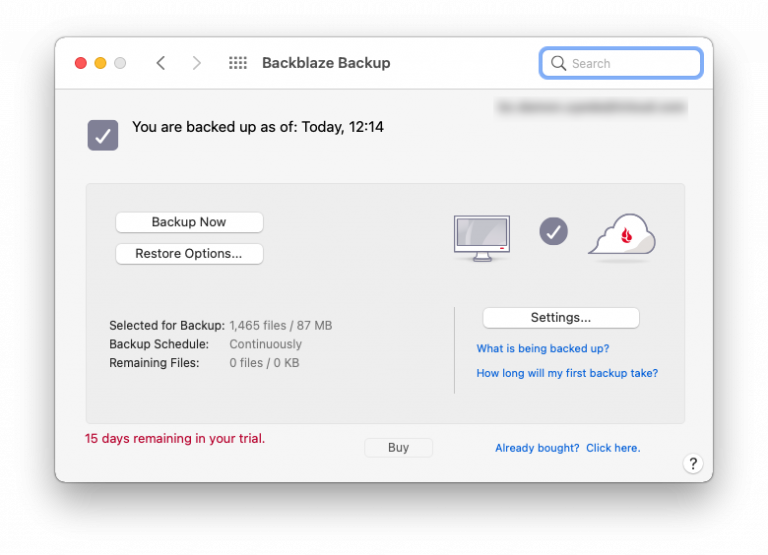Close the window with red button
Viewport: 768px width, 555px height.
(81, 63)
